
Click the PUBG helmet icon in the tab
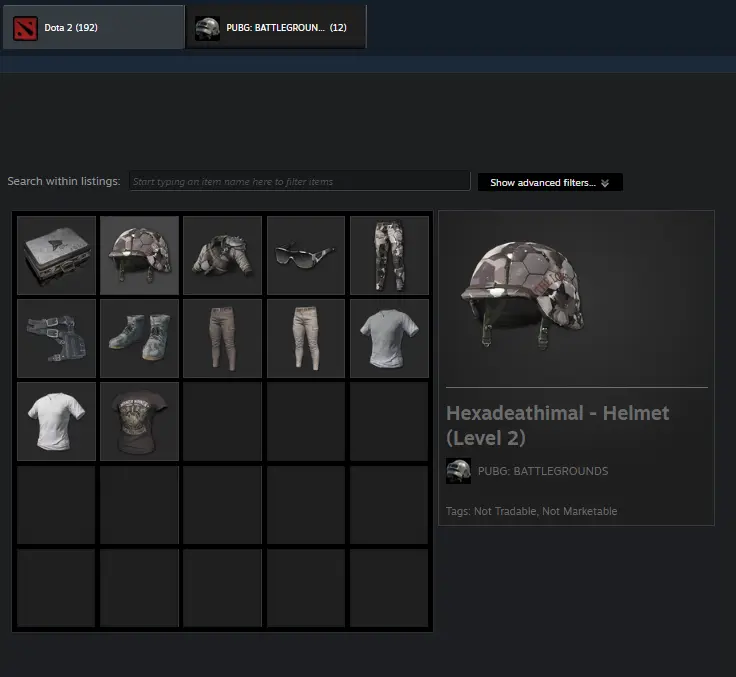(x=207, y=28)
